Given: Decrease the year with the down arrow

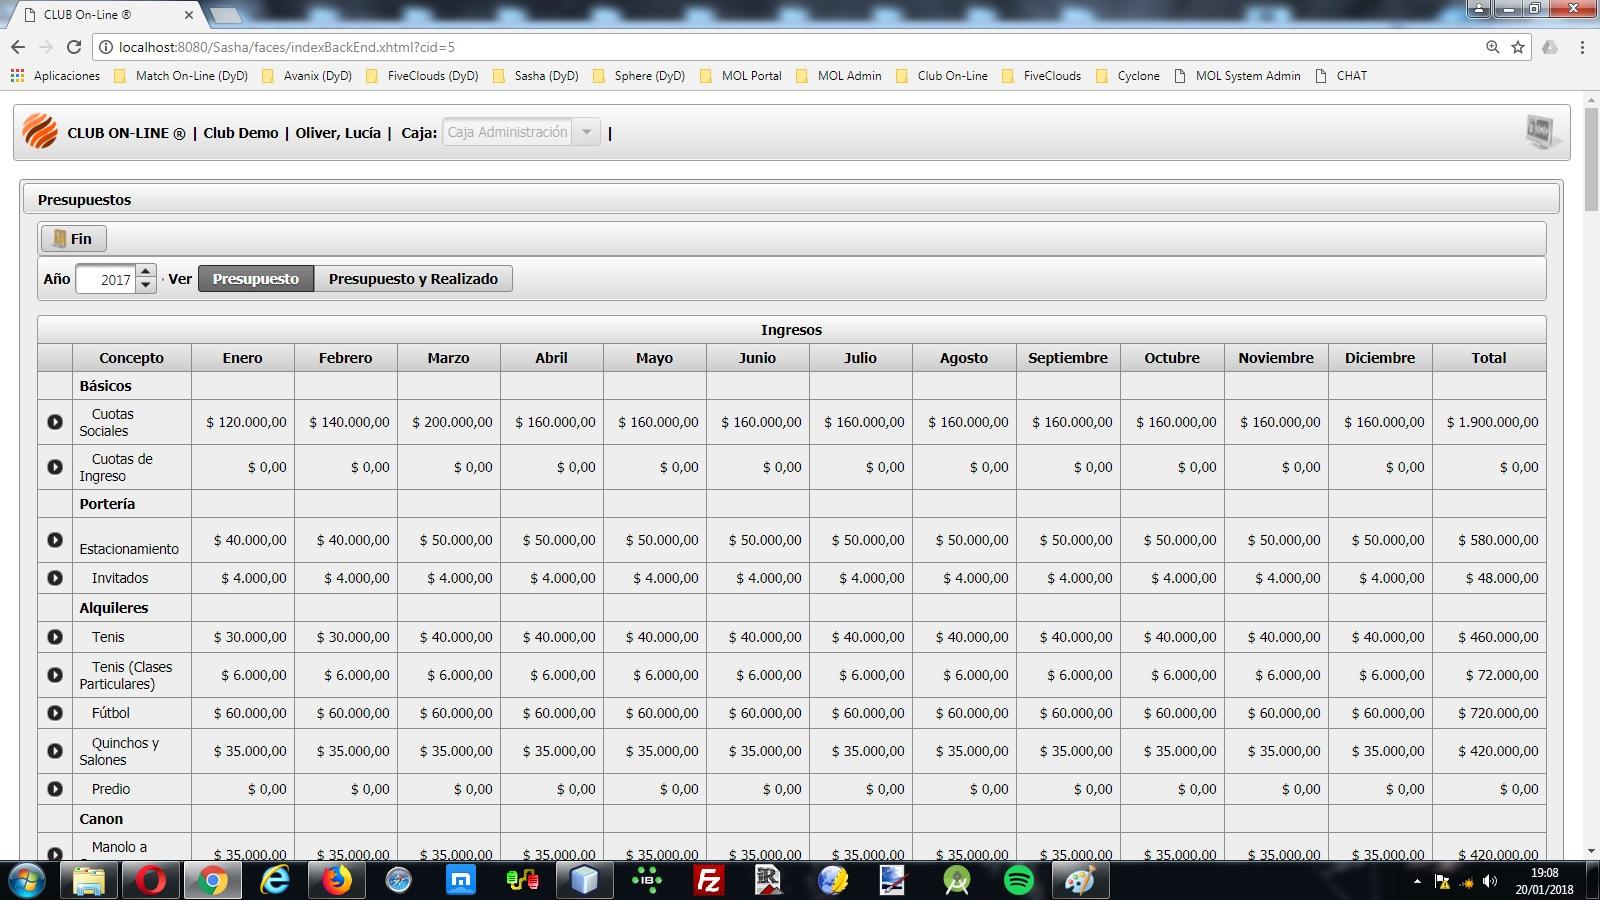Looking at the screenshot, I should click(x=146, y=286).
